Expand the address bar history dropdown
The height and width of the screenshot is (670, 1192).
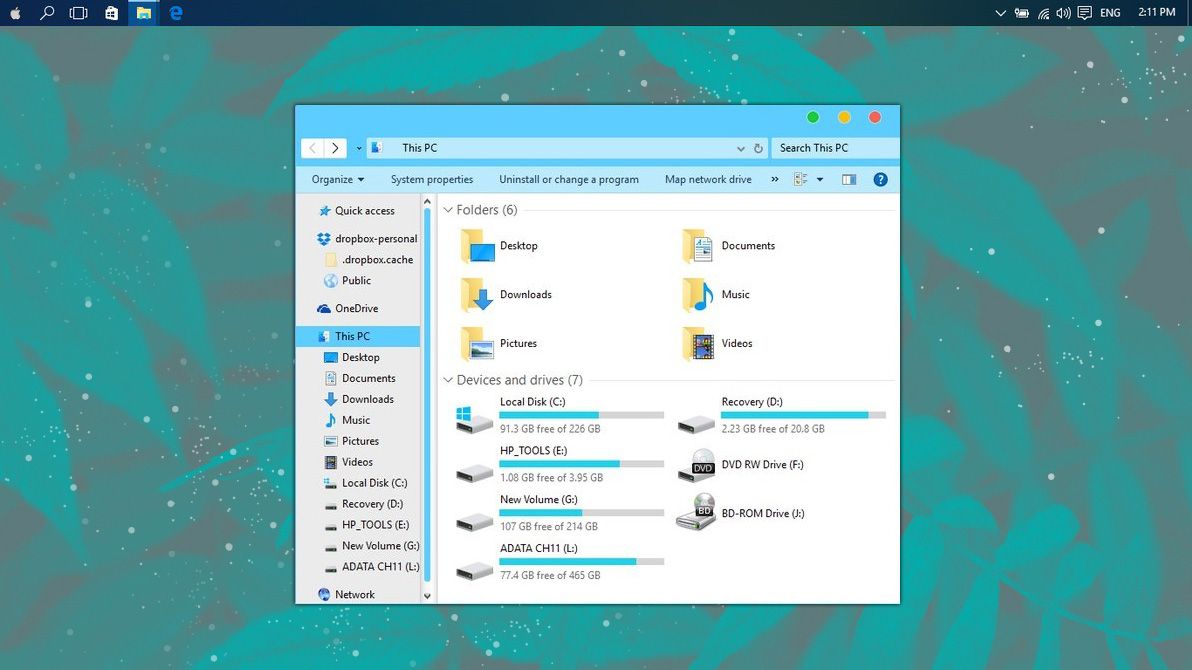740,148
